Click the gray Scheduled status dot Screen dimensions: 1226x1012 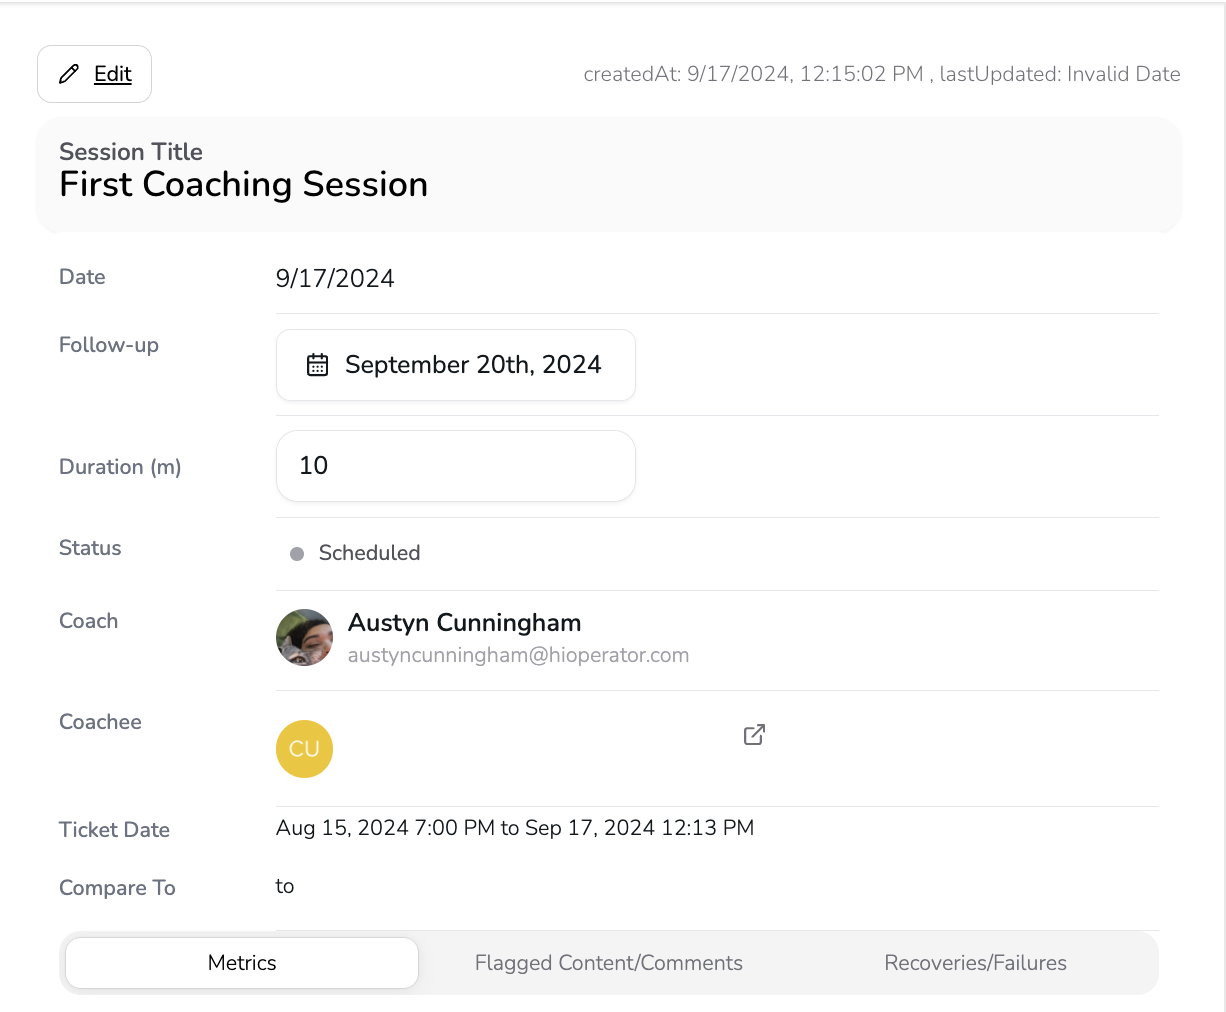[x=297, y=554]
